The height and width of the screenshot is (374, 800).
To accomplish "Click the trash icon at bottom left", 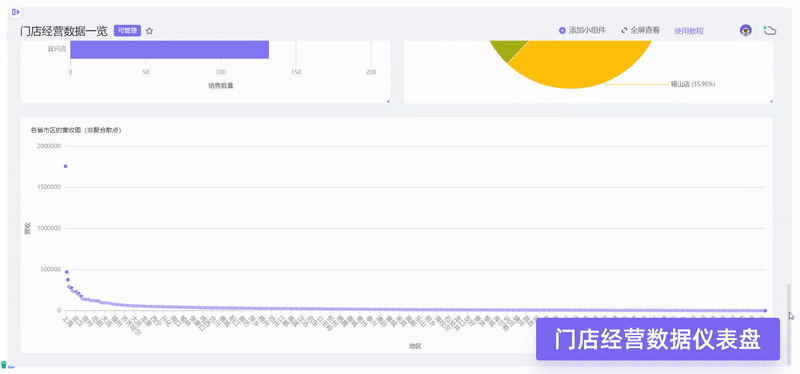I will (4, 365).
